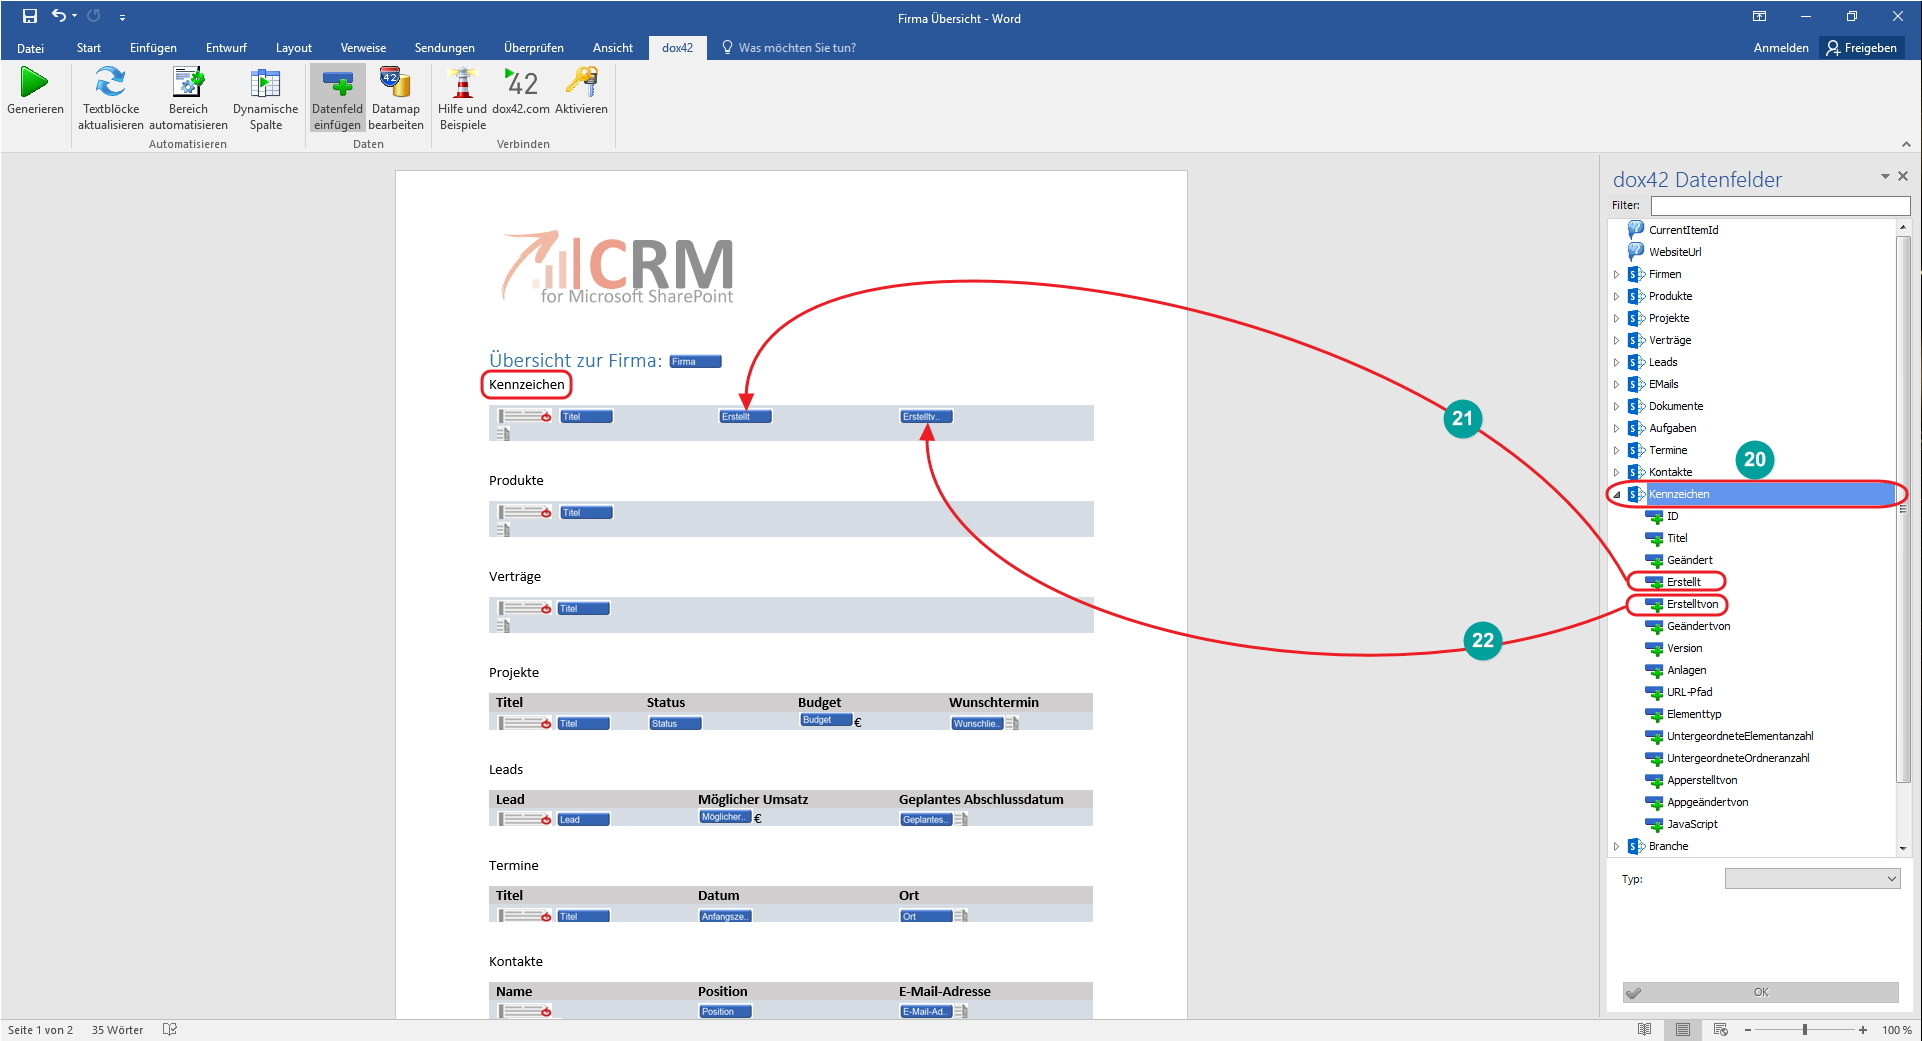Select CurrentItemId data field
The height and width of the screenshot is (1041, 1922).
pos(1683,230)
